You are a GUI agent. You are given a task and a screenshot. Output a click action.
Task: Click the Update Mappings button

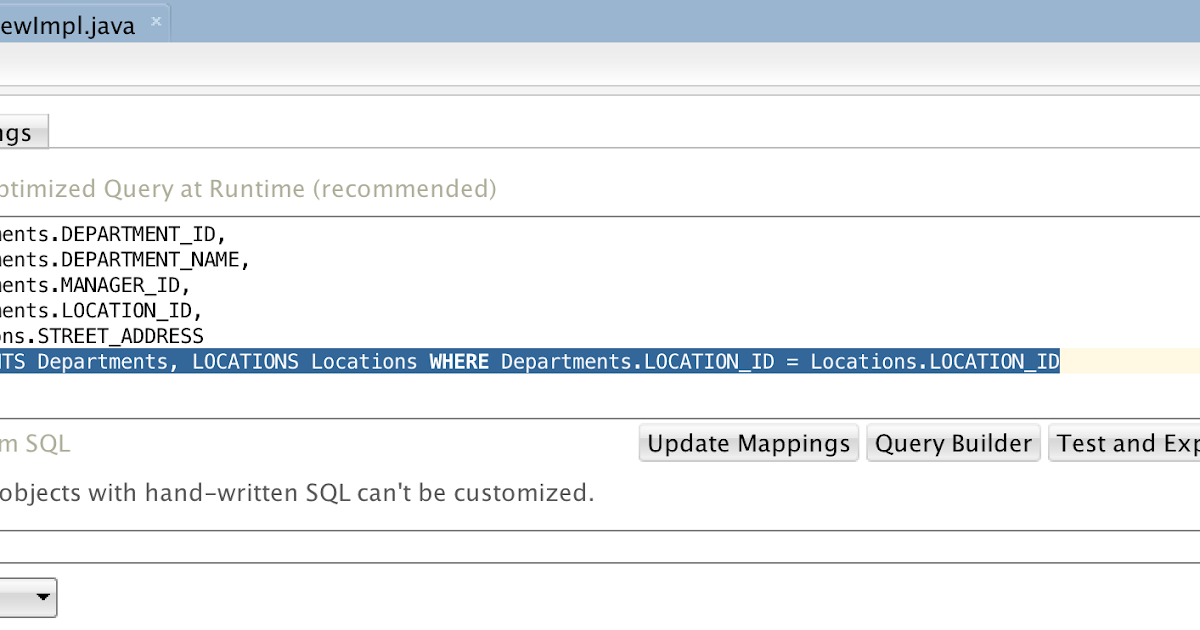[x=748, y=442]
